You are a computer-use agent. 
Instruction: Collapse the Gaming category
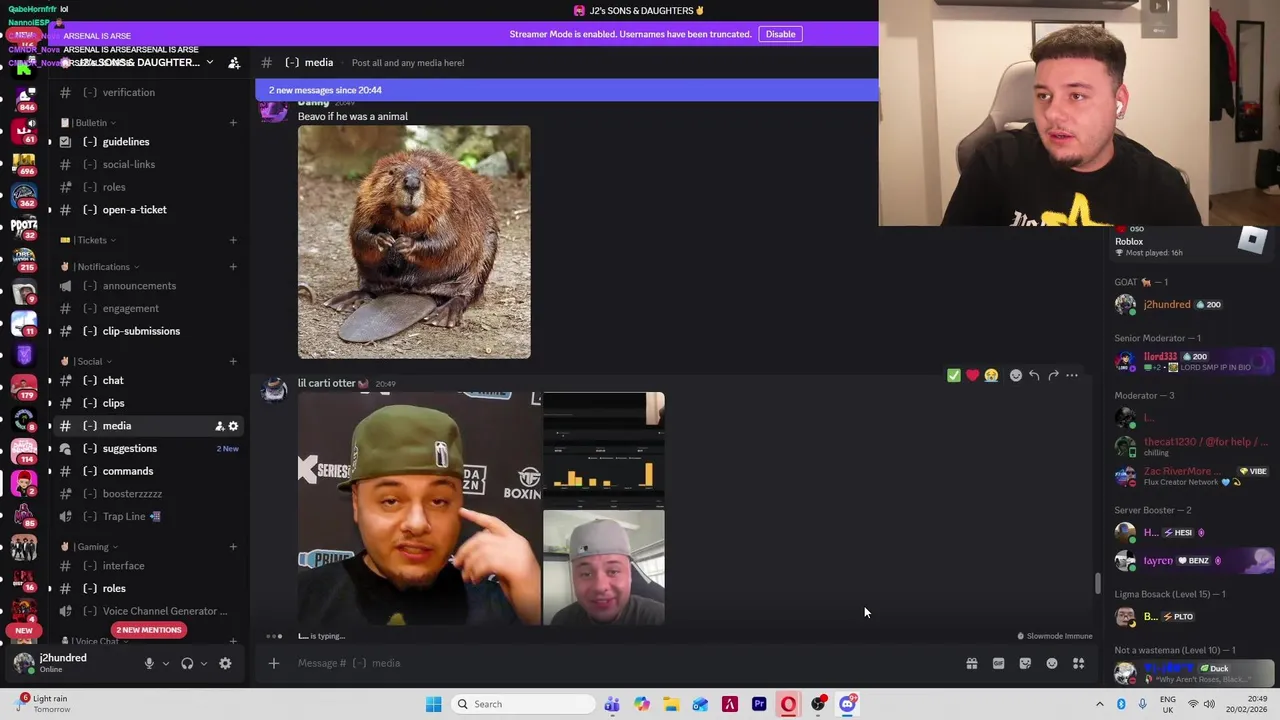(x=91, y=547)
